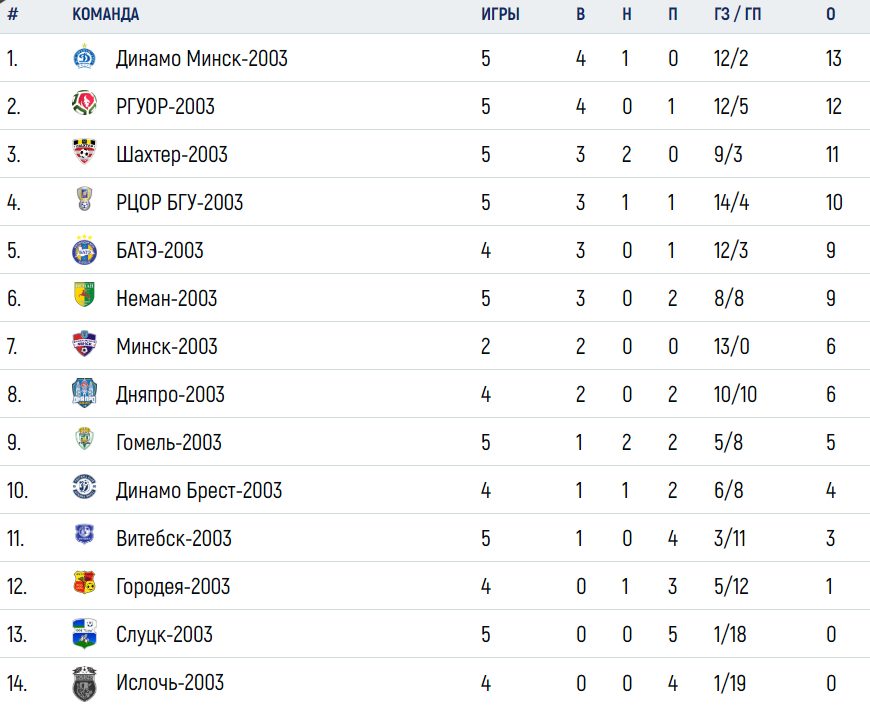Click the О points column header

(831, 14)
